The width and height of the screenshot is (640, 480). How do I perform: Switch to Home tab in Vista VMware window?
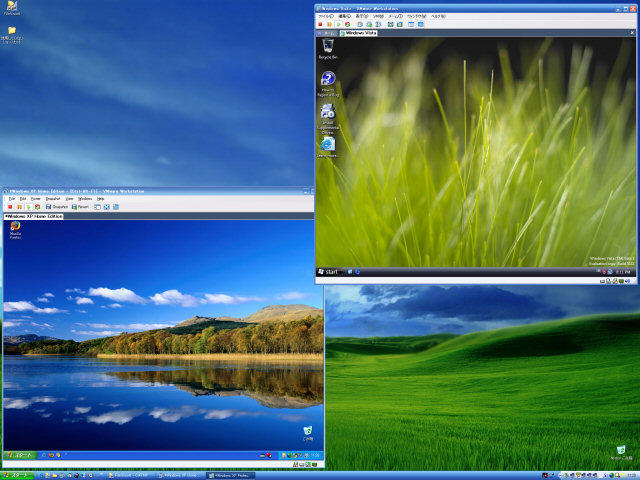click(x=327, y=33)
